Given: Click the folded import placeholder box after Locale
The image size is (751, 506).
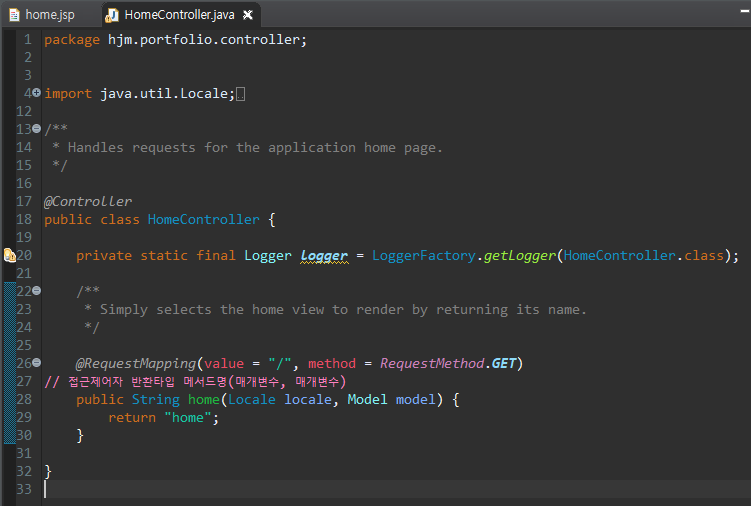Looking at the screenshot, I should pyautogui.click(x=240, y=94).
